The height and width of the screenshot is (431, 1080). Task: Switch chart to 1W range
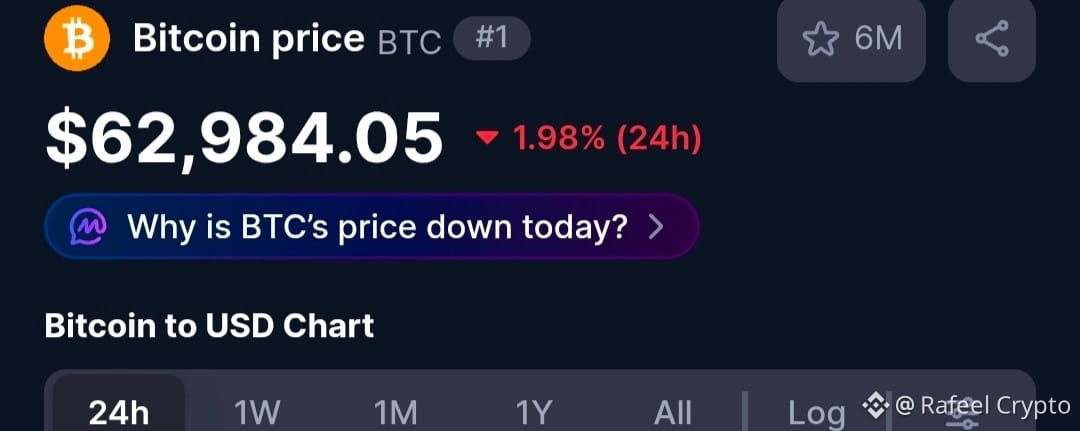coord(257,412)
